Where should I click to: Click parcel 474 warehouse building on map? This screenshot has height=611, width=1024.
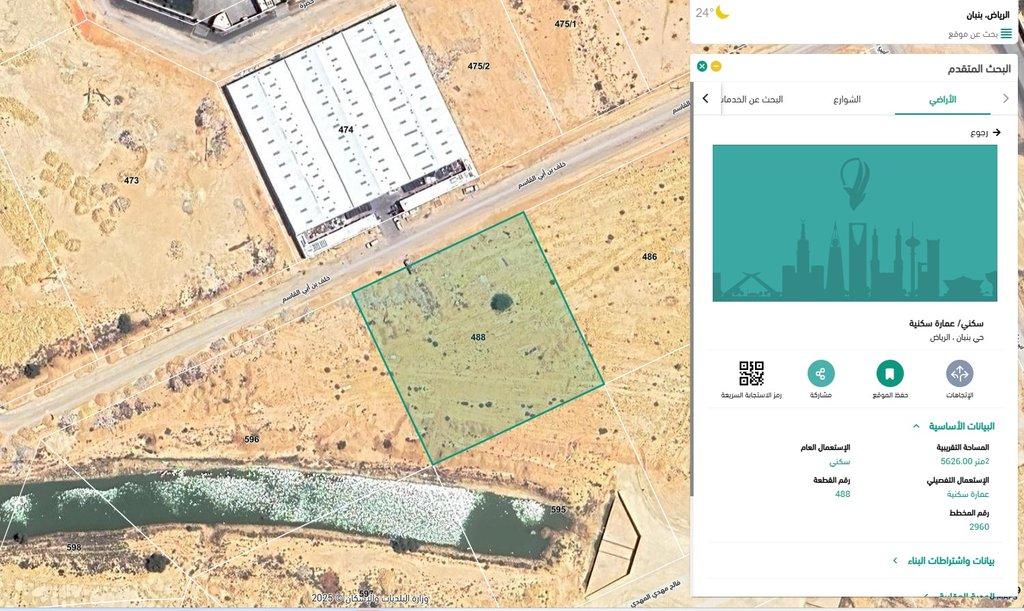click(x=345, y=130)
